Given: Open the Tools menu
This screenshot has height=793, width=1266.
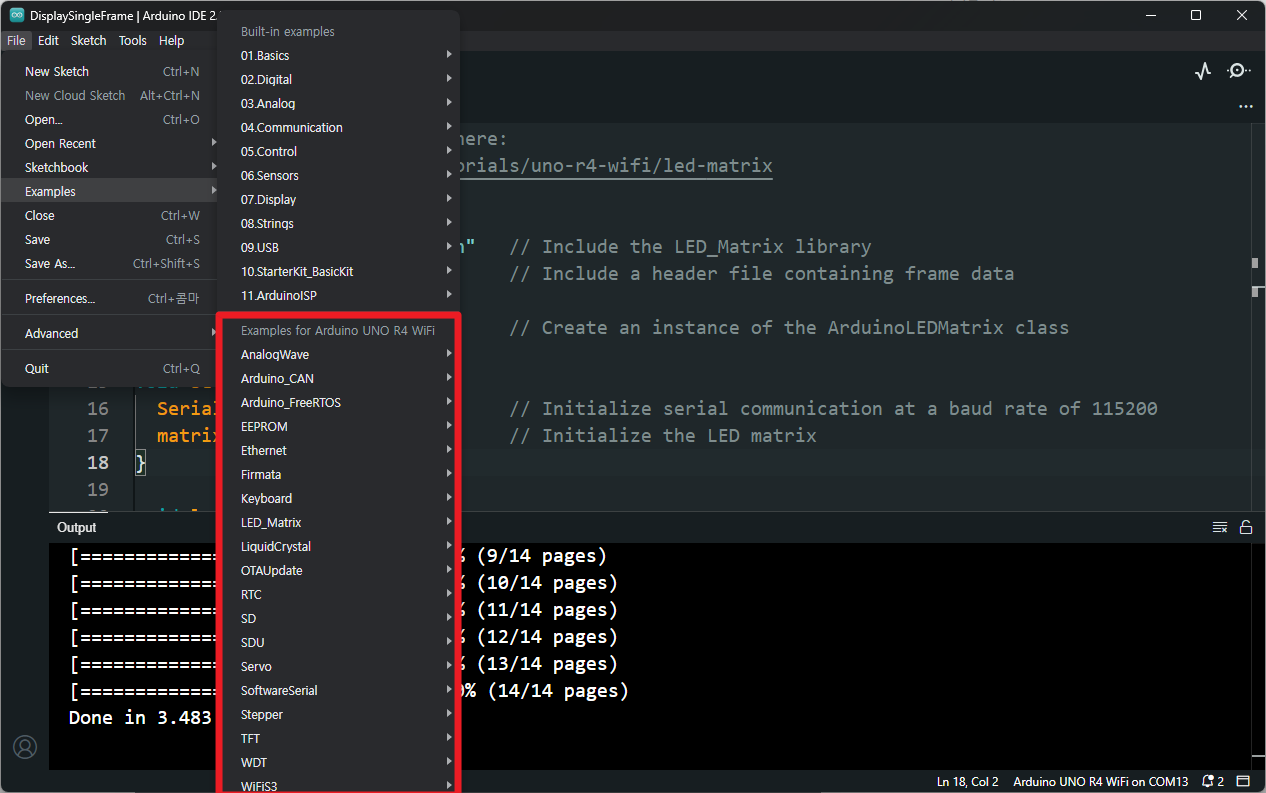Looking at the screenshot, I should click(132, 41).
